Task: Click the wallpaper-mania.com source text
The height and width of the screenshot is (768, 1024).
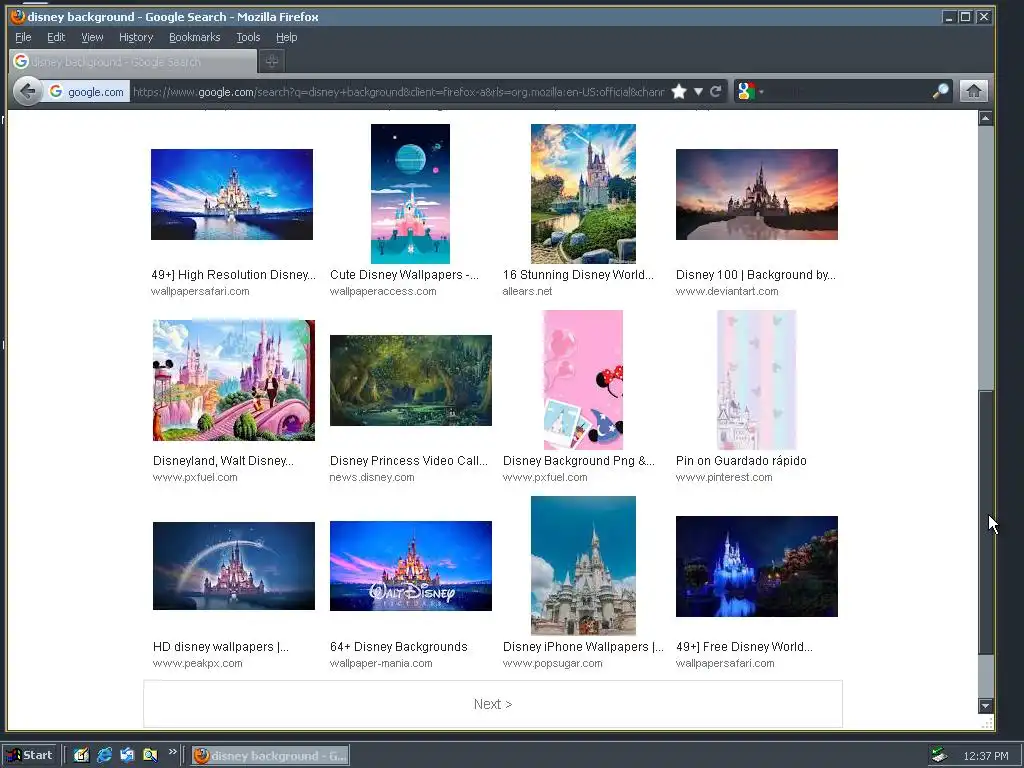Action: point(381,664)
